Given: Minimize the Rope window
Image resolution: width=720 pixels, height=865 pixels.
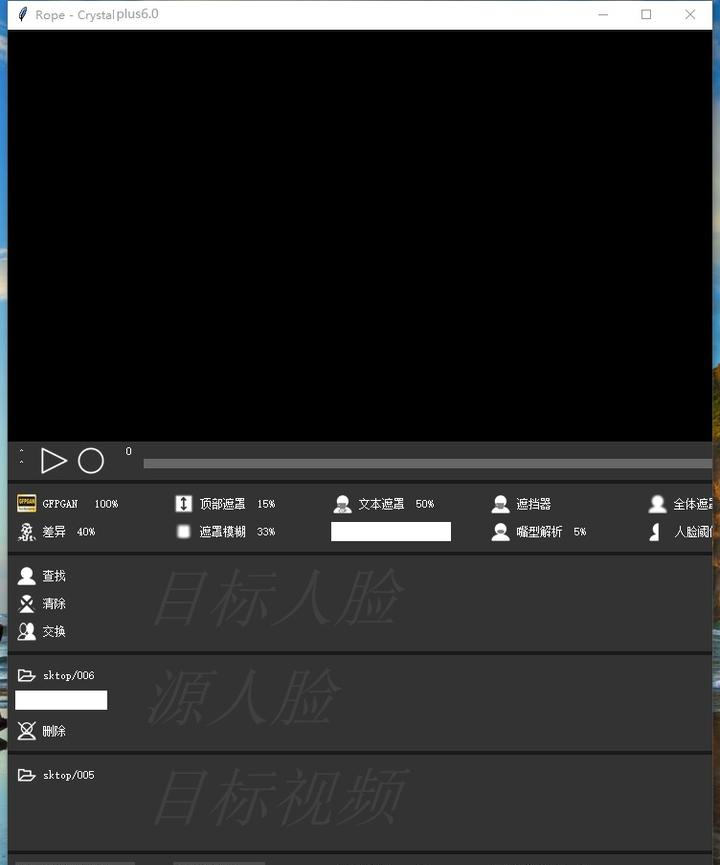Looking at the screenshot, I should 603,14.
